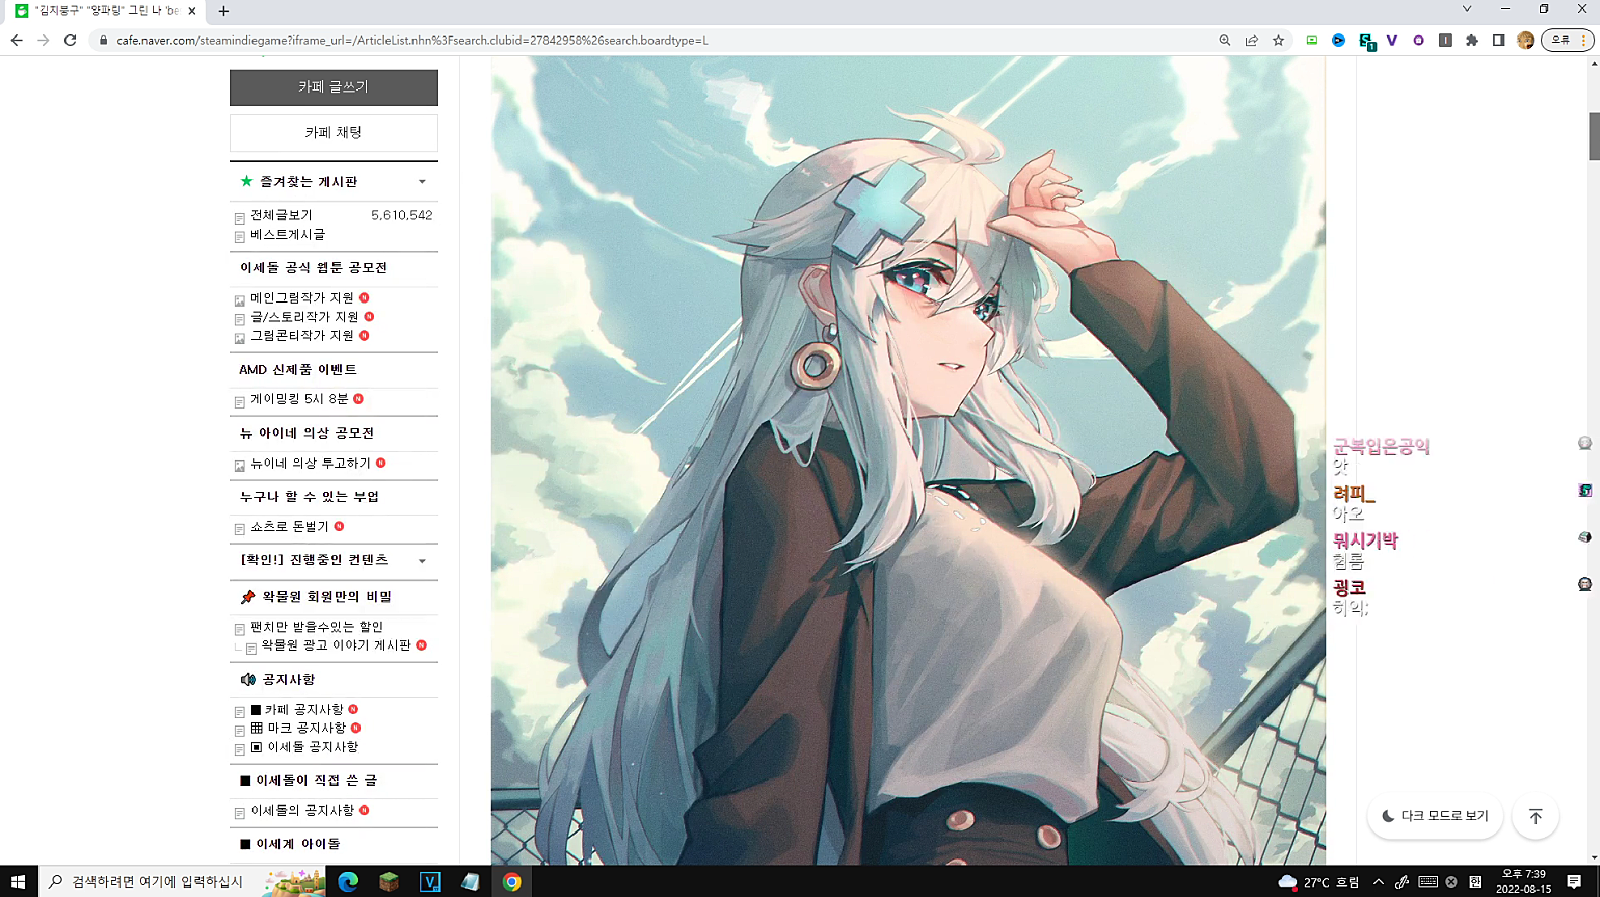
Task: Switch to Chrome in the taskbar
Action: pos(512,881)
